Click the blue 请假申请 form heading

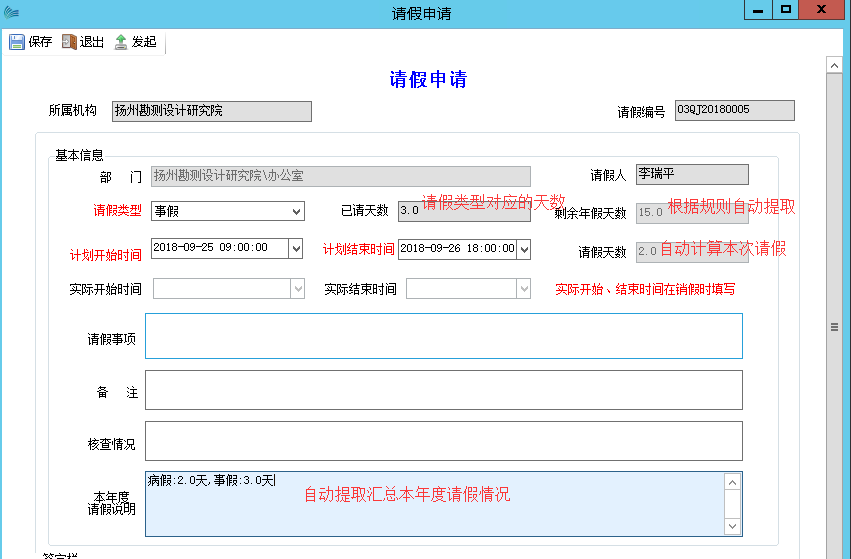pyautogui.click(x=428, y=79)
